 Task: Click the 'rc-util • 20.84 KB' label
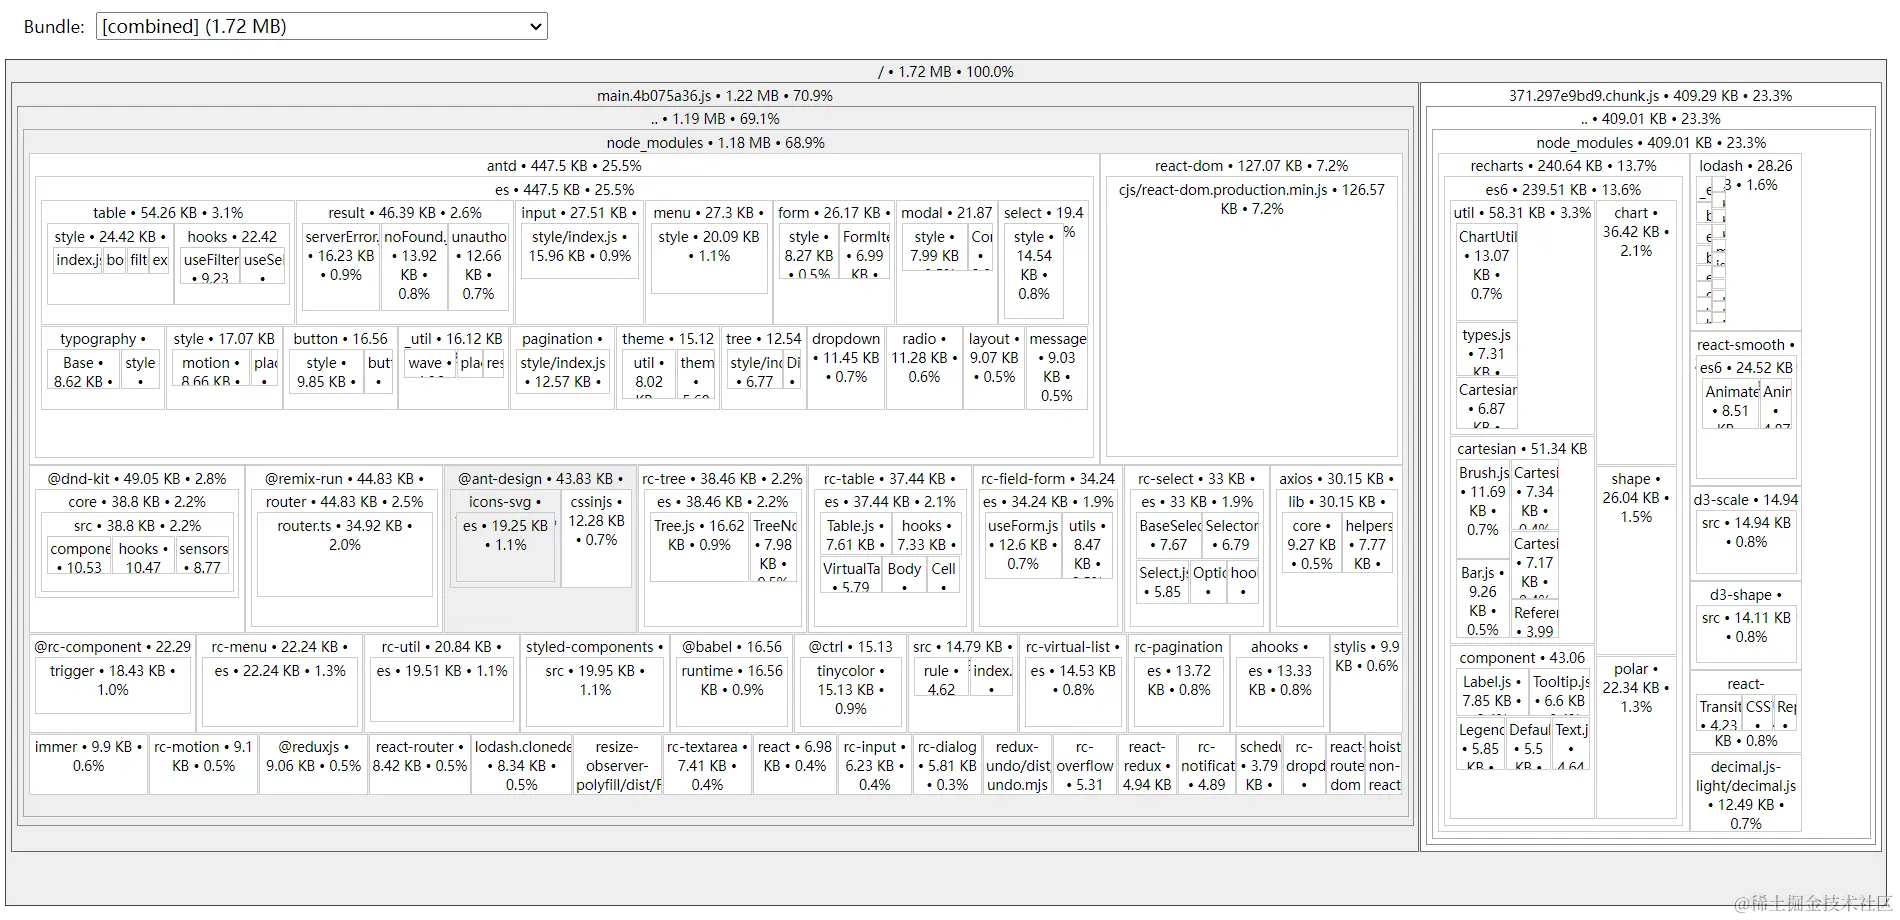pos(440,647)
